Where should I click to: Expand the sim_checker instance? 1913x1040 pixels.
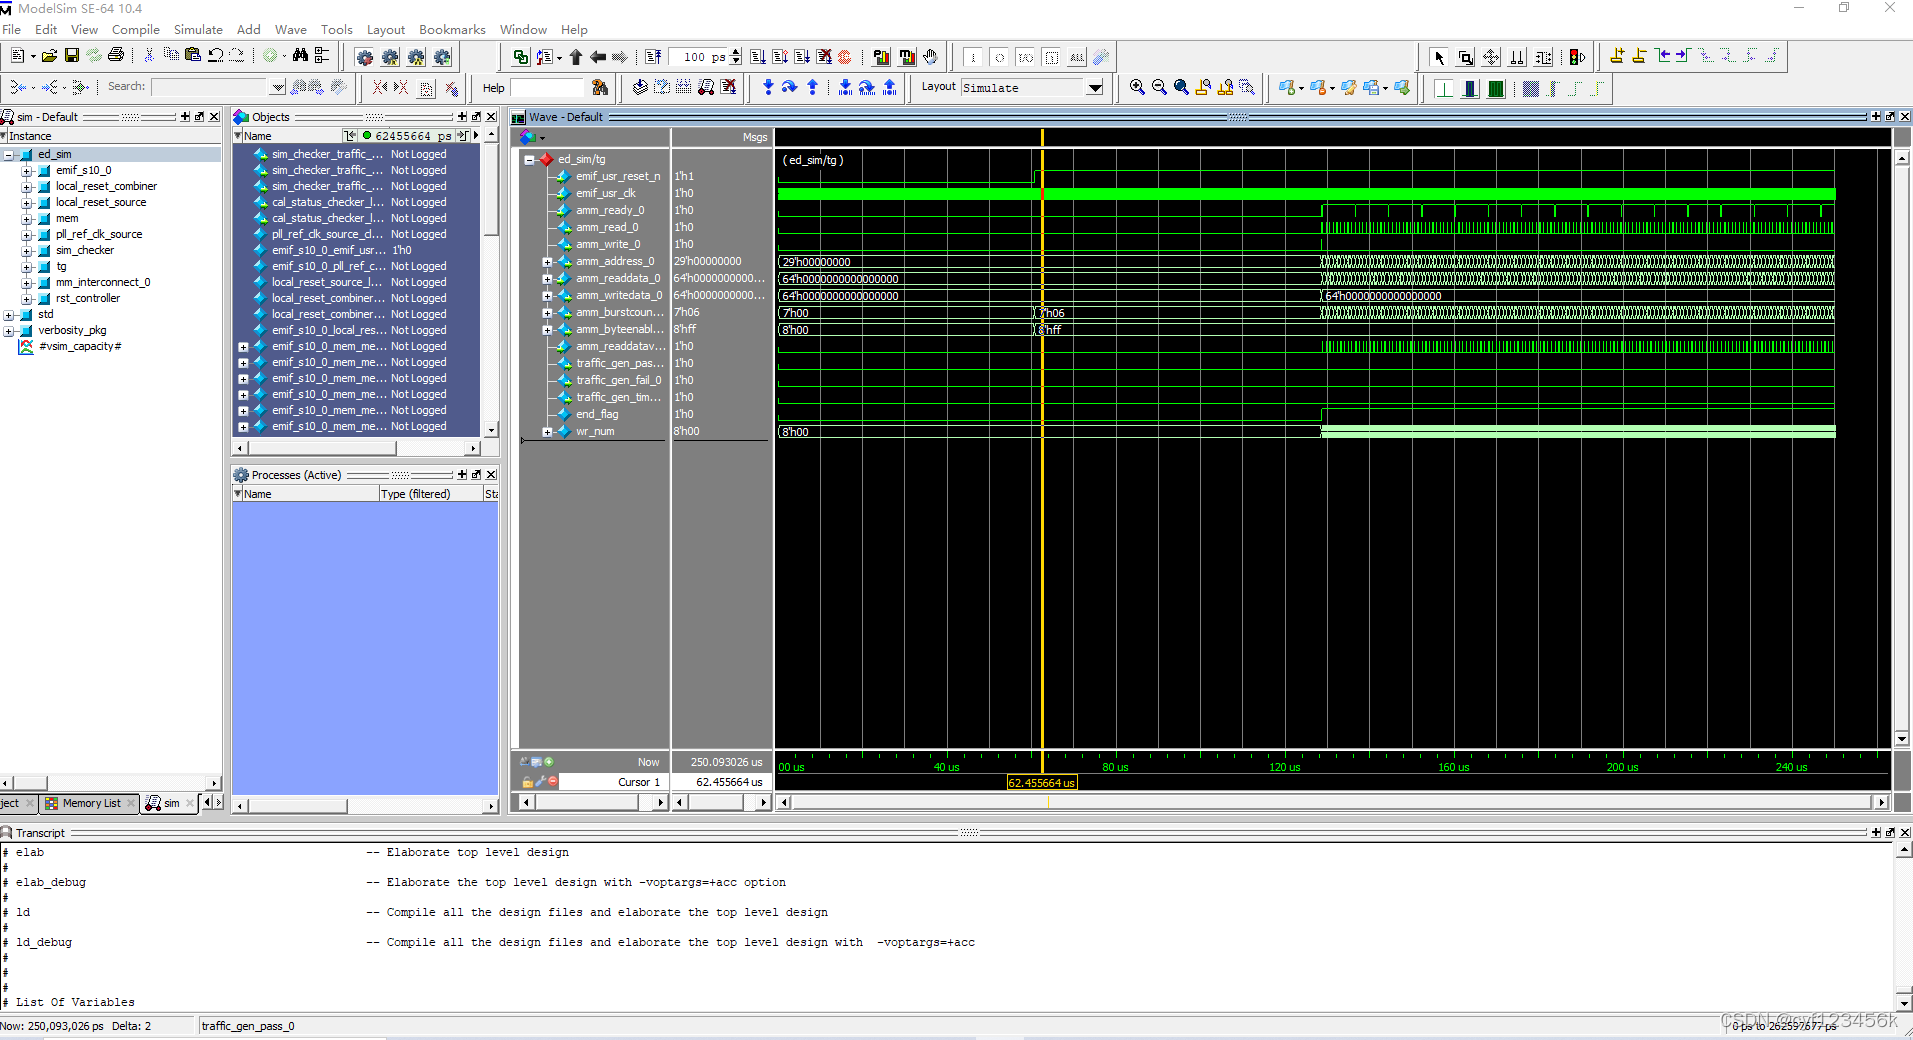27,251
